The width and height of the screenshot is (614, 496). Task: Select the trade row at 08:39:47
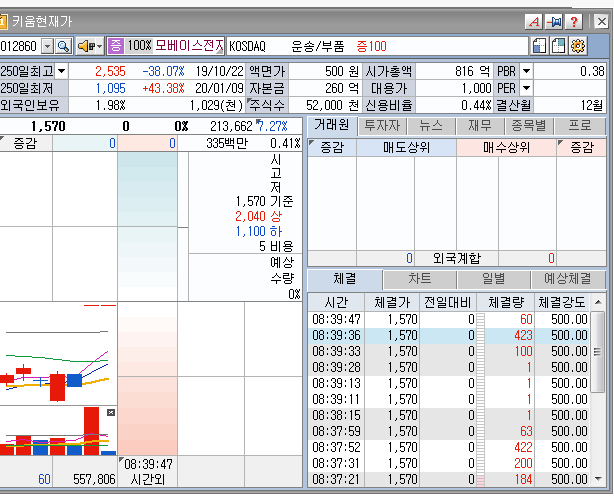click(x=448, y=319)
